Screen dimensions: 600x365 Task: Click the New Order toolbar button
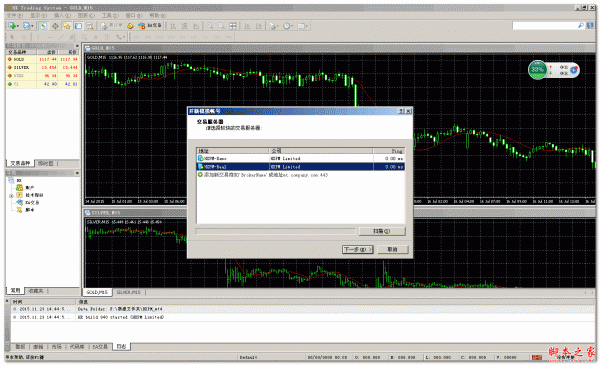(x=111, y=26)
